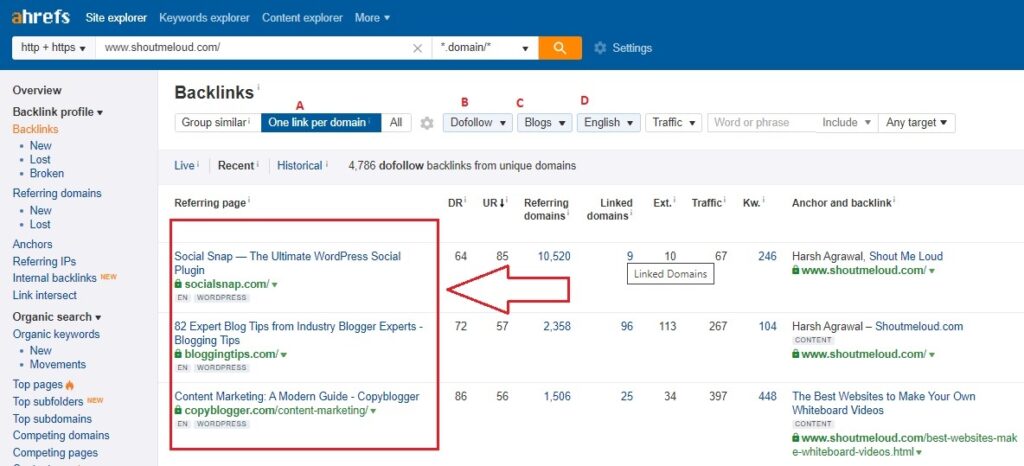Open Link intersect in sidebar
Image resolution: width=1024 pixels, height=466 pixels.
44,295
